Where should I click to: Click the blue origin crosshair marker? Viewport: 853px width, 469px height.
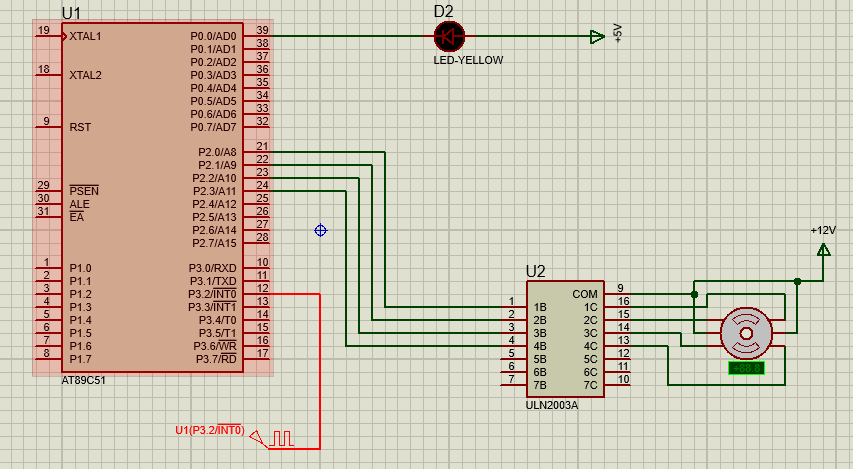(x=320, y=230)
